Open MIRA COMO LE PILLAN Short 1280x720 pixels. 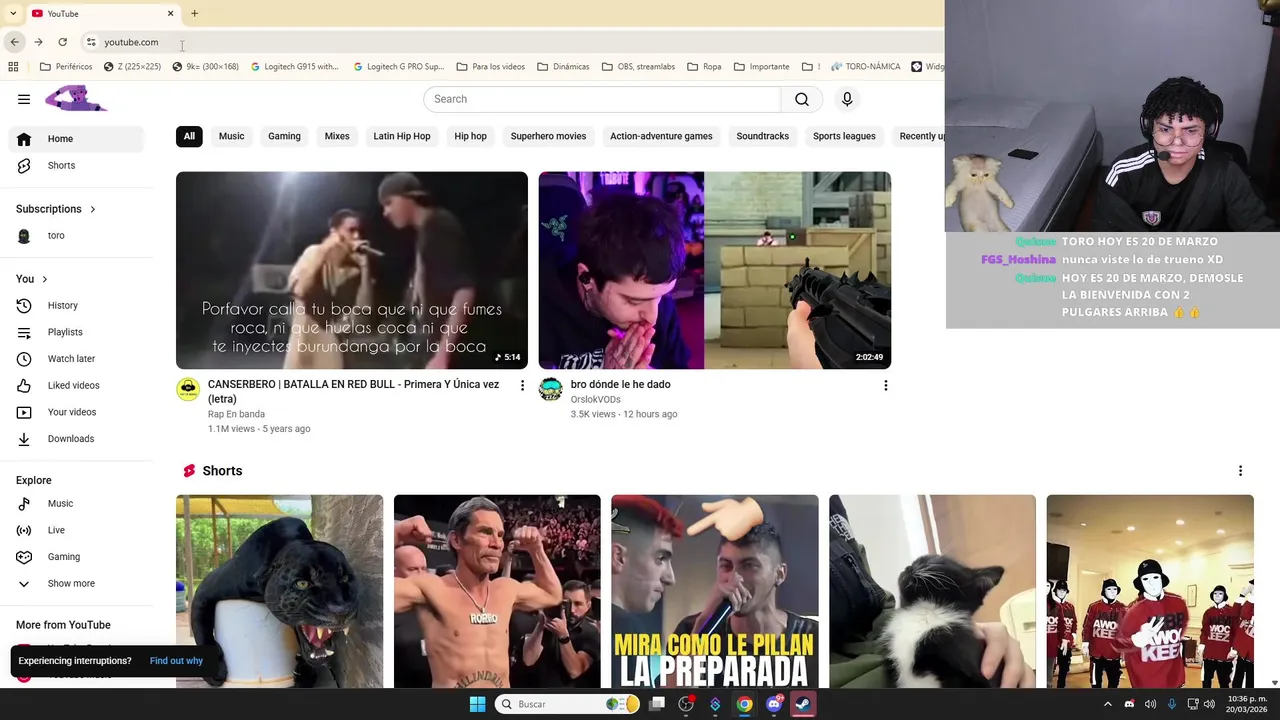(x=714, y=591)
